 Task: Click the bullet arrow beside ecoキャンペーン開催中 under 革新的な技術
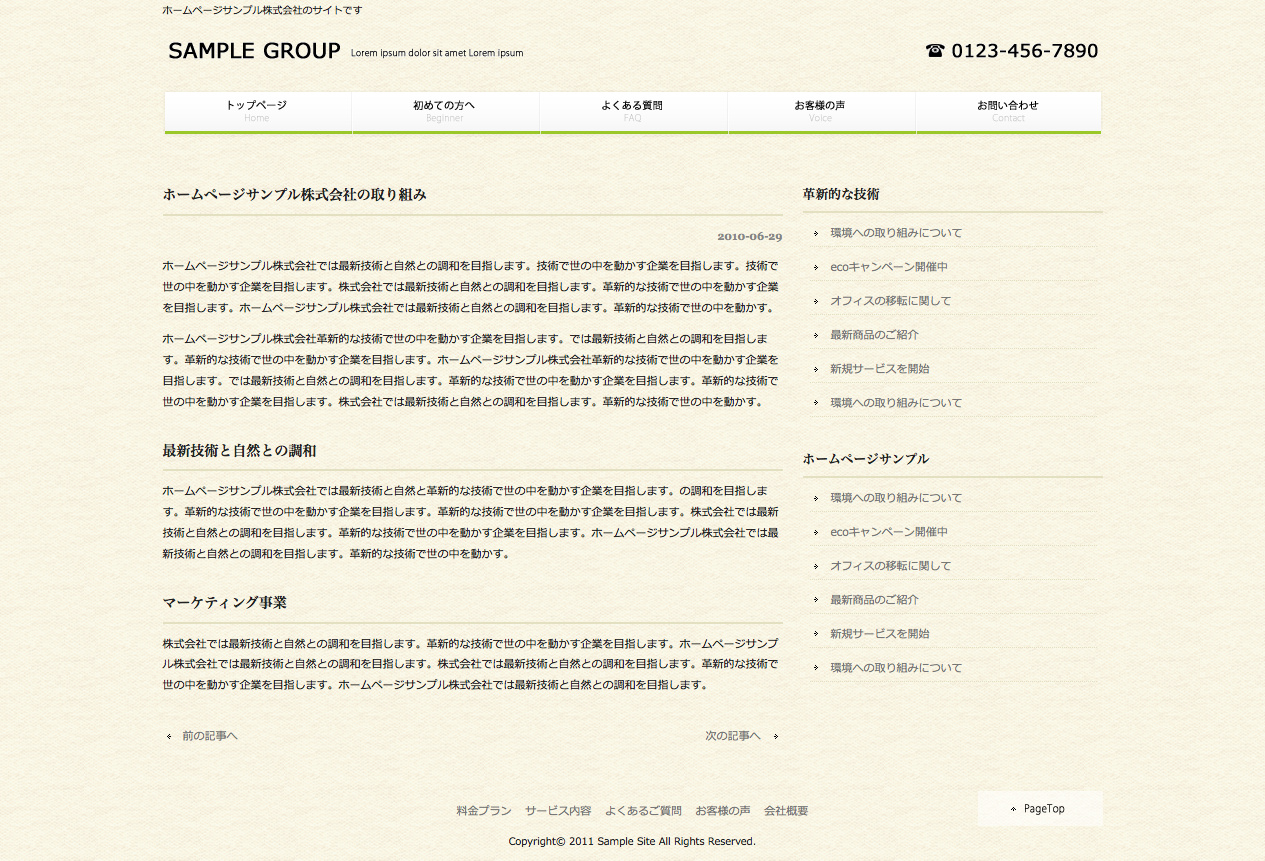(816, 268)
